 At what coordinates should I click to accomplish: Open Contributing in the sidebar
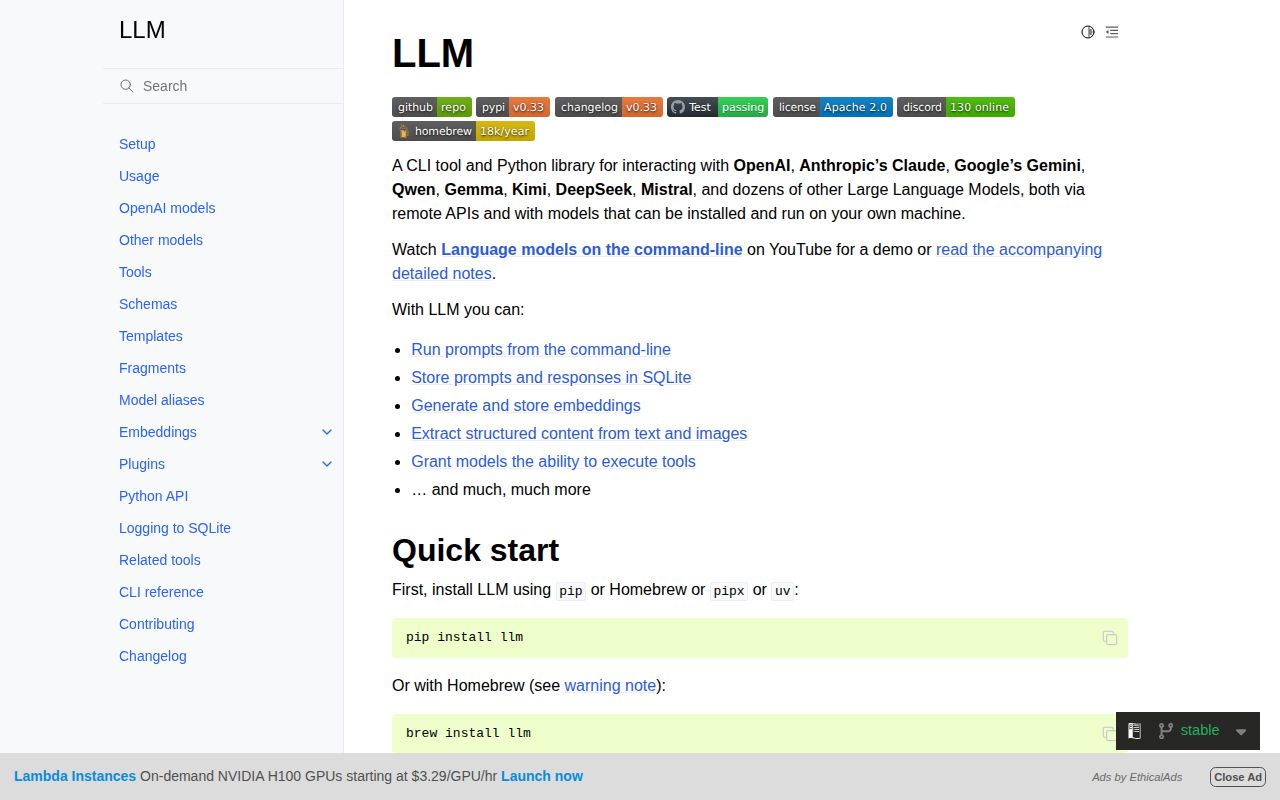click(x=157, y=624)
